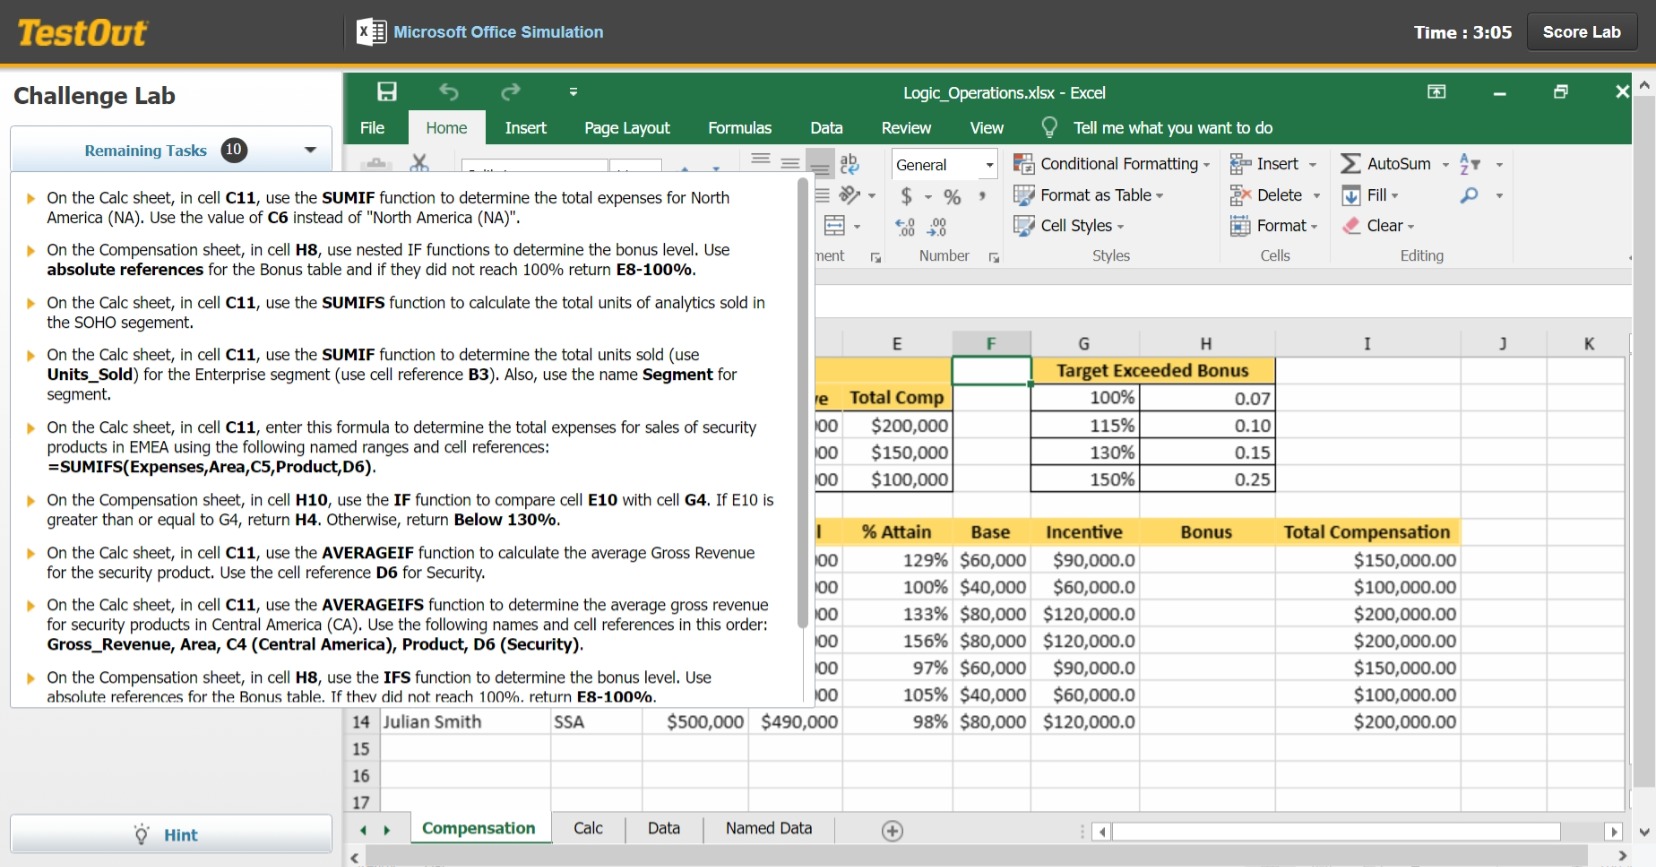Switch to the Named Data sheet tab
The width and height of the screenshot is (1656, 867).
pos(768,828)
